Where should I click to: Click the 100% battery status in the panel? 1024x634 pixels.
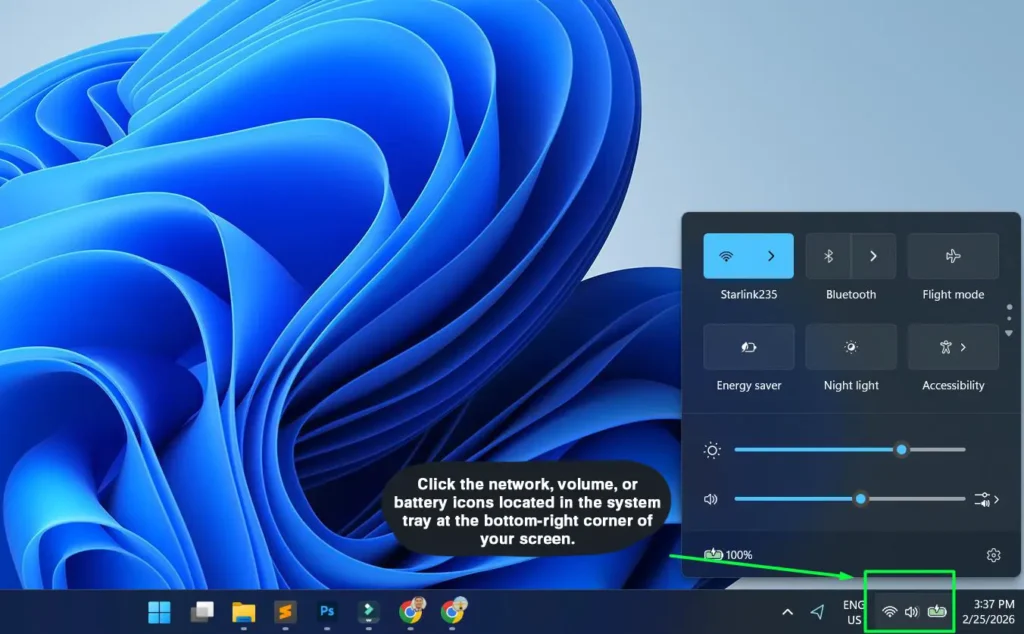pos(728,554)
